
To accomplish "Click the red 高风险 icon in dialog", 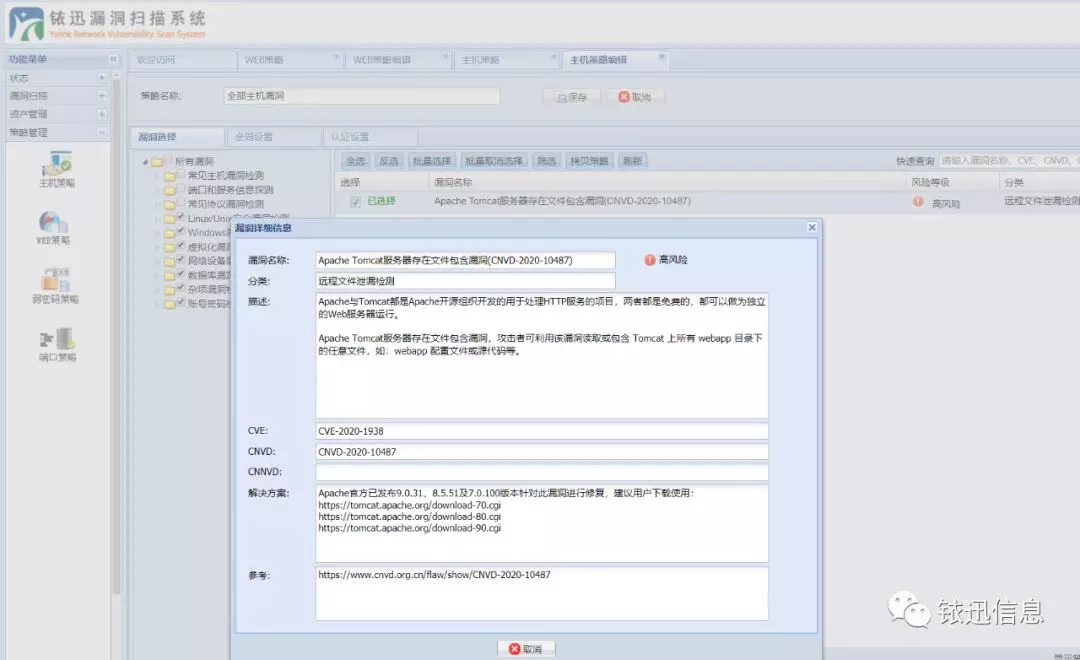I will (650, 260).
